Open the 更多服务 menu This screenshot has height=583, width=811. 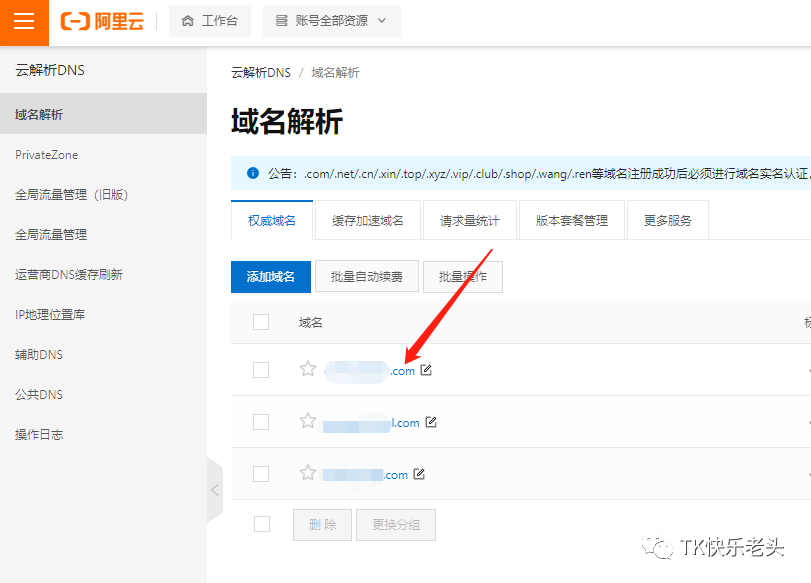pos(667,219)
